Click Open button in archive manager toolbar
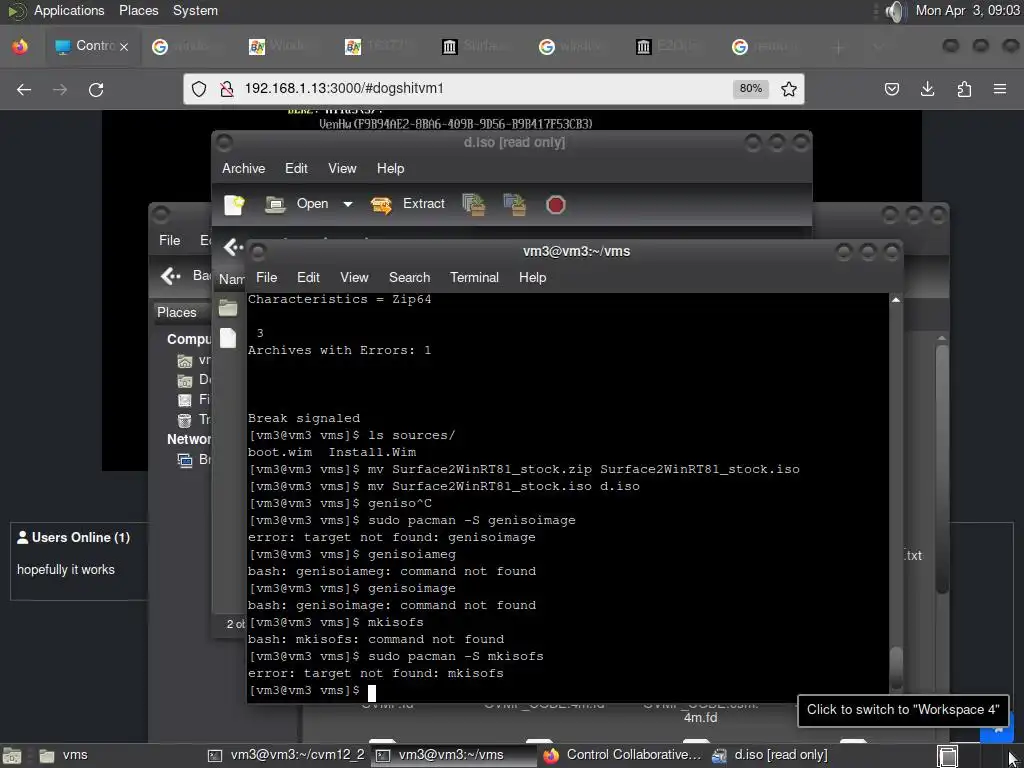This screenshot has width=1024, height=768. 298,204
